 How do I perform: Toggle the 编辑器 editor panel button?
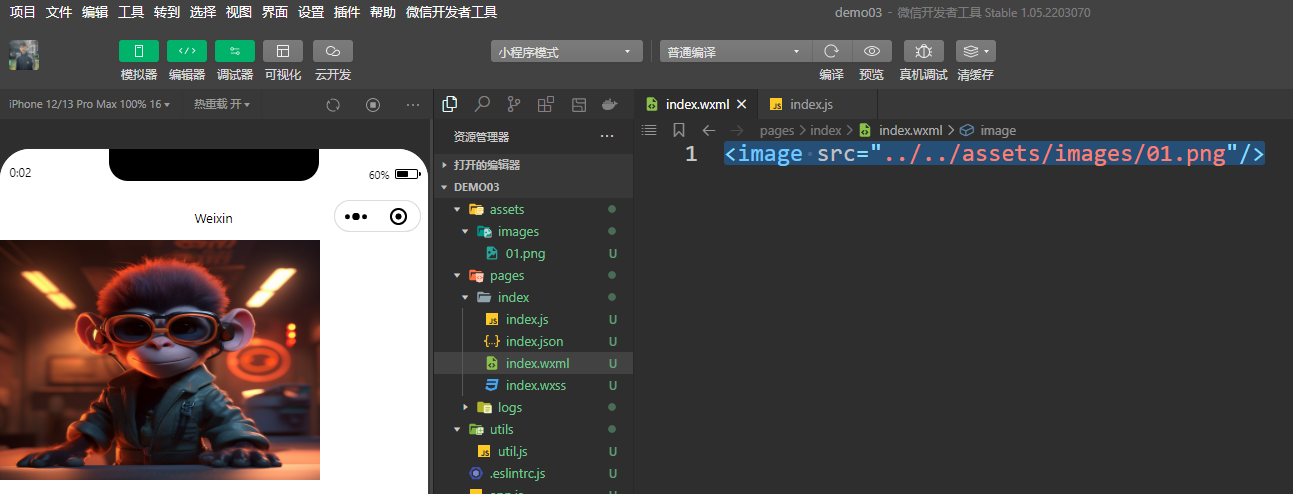pyautogui.click(x=187, y=51)
